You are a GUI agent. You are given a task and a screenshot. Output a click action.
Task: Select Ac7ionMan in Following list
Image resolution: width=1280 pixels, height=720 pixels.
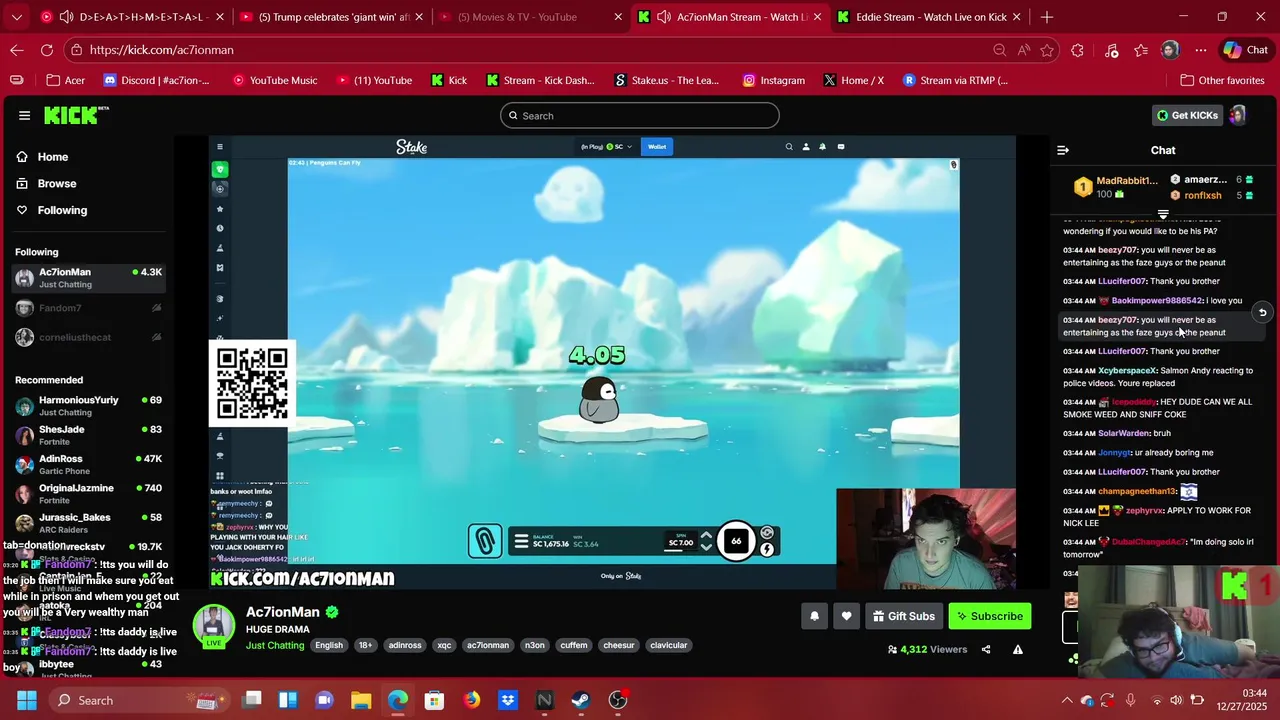click(88, 278)
